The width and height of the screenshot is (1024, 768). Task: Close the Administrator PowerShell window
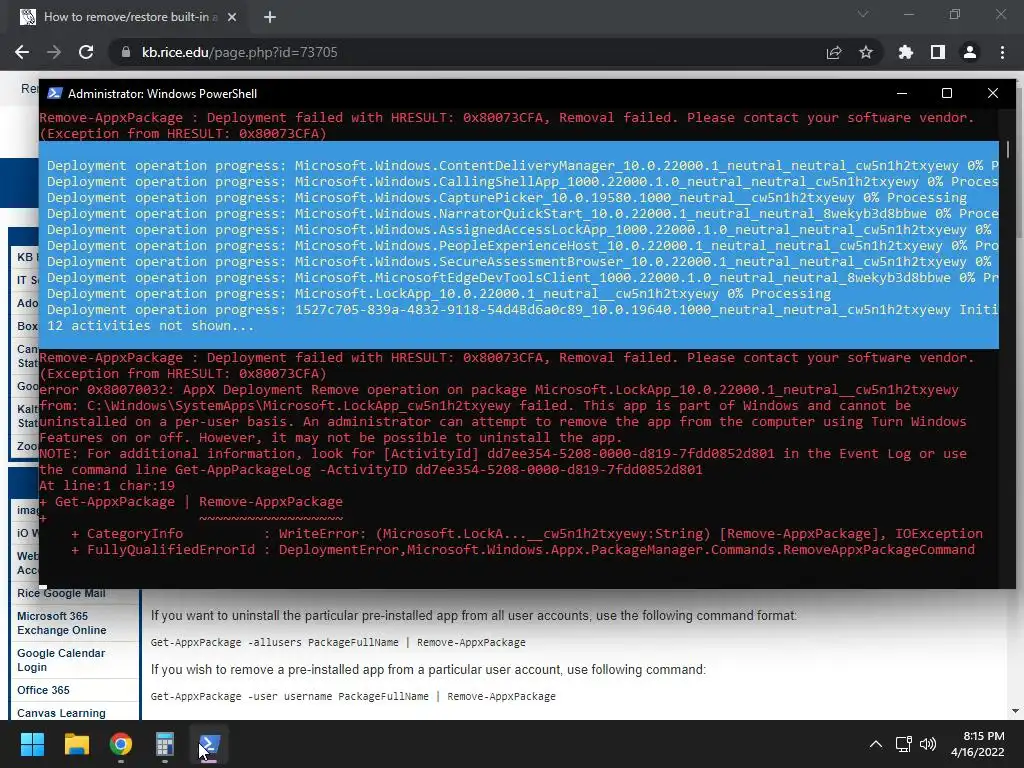point(993,93)
